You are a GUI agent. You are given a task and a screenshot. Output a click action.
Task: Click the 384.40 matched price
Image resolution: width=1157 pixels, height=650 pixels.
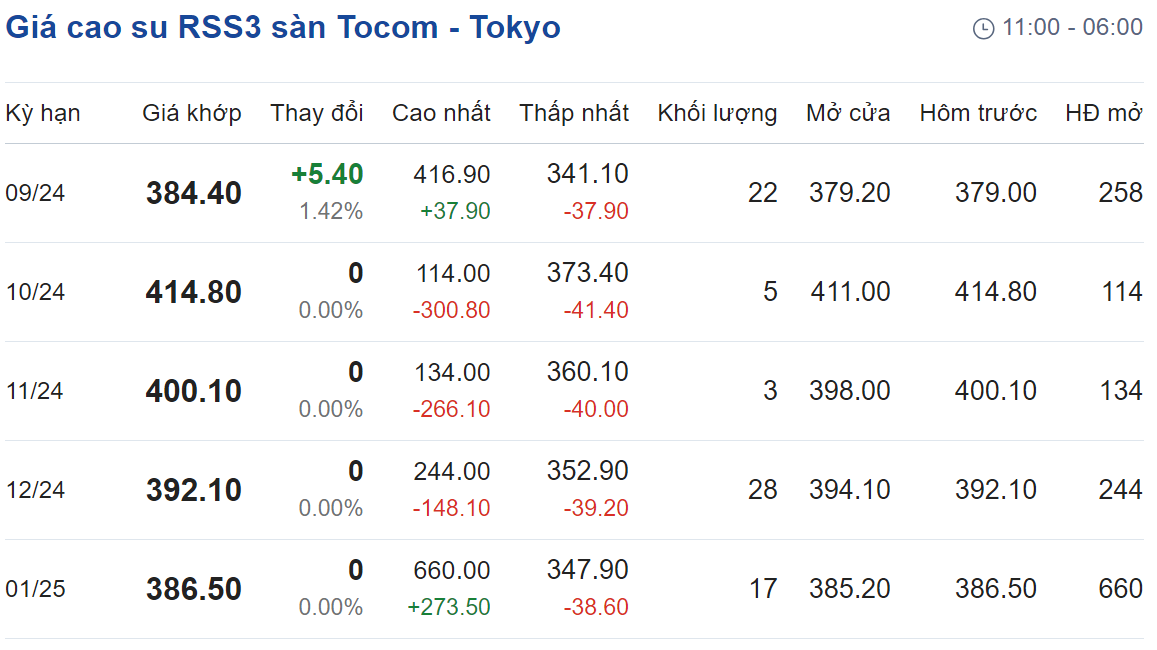pos(194,193)
